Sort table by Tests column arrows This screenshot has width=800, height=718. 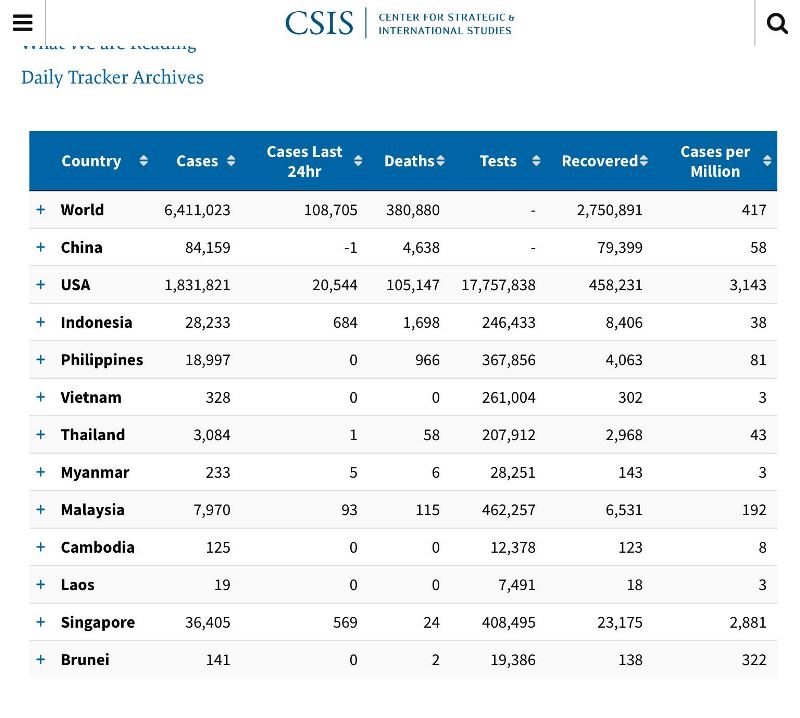pyautogui.click(x=536, y=161)
